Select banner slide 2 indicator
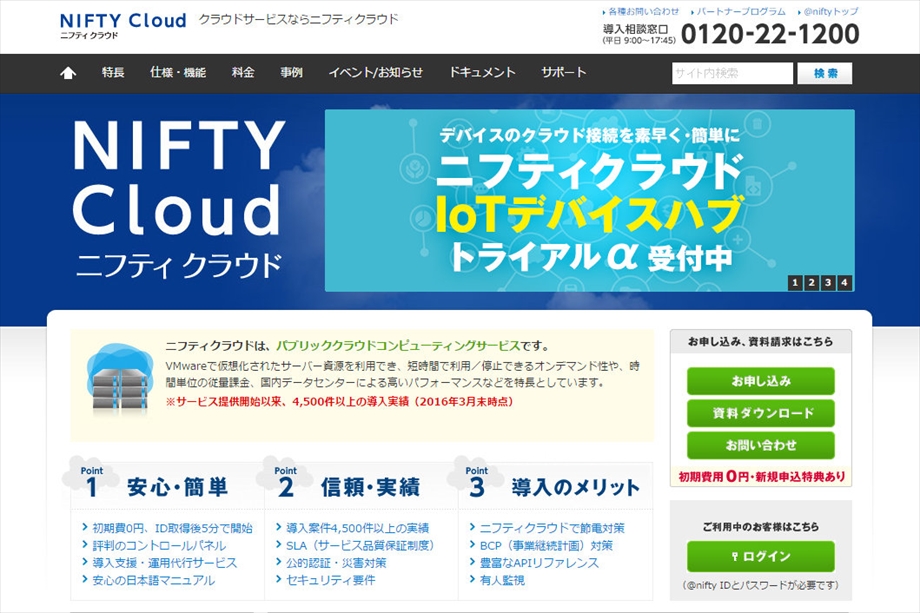Screen dimensions: 920x613 pyautogui.click(x=811, y=283)
